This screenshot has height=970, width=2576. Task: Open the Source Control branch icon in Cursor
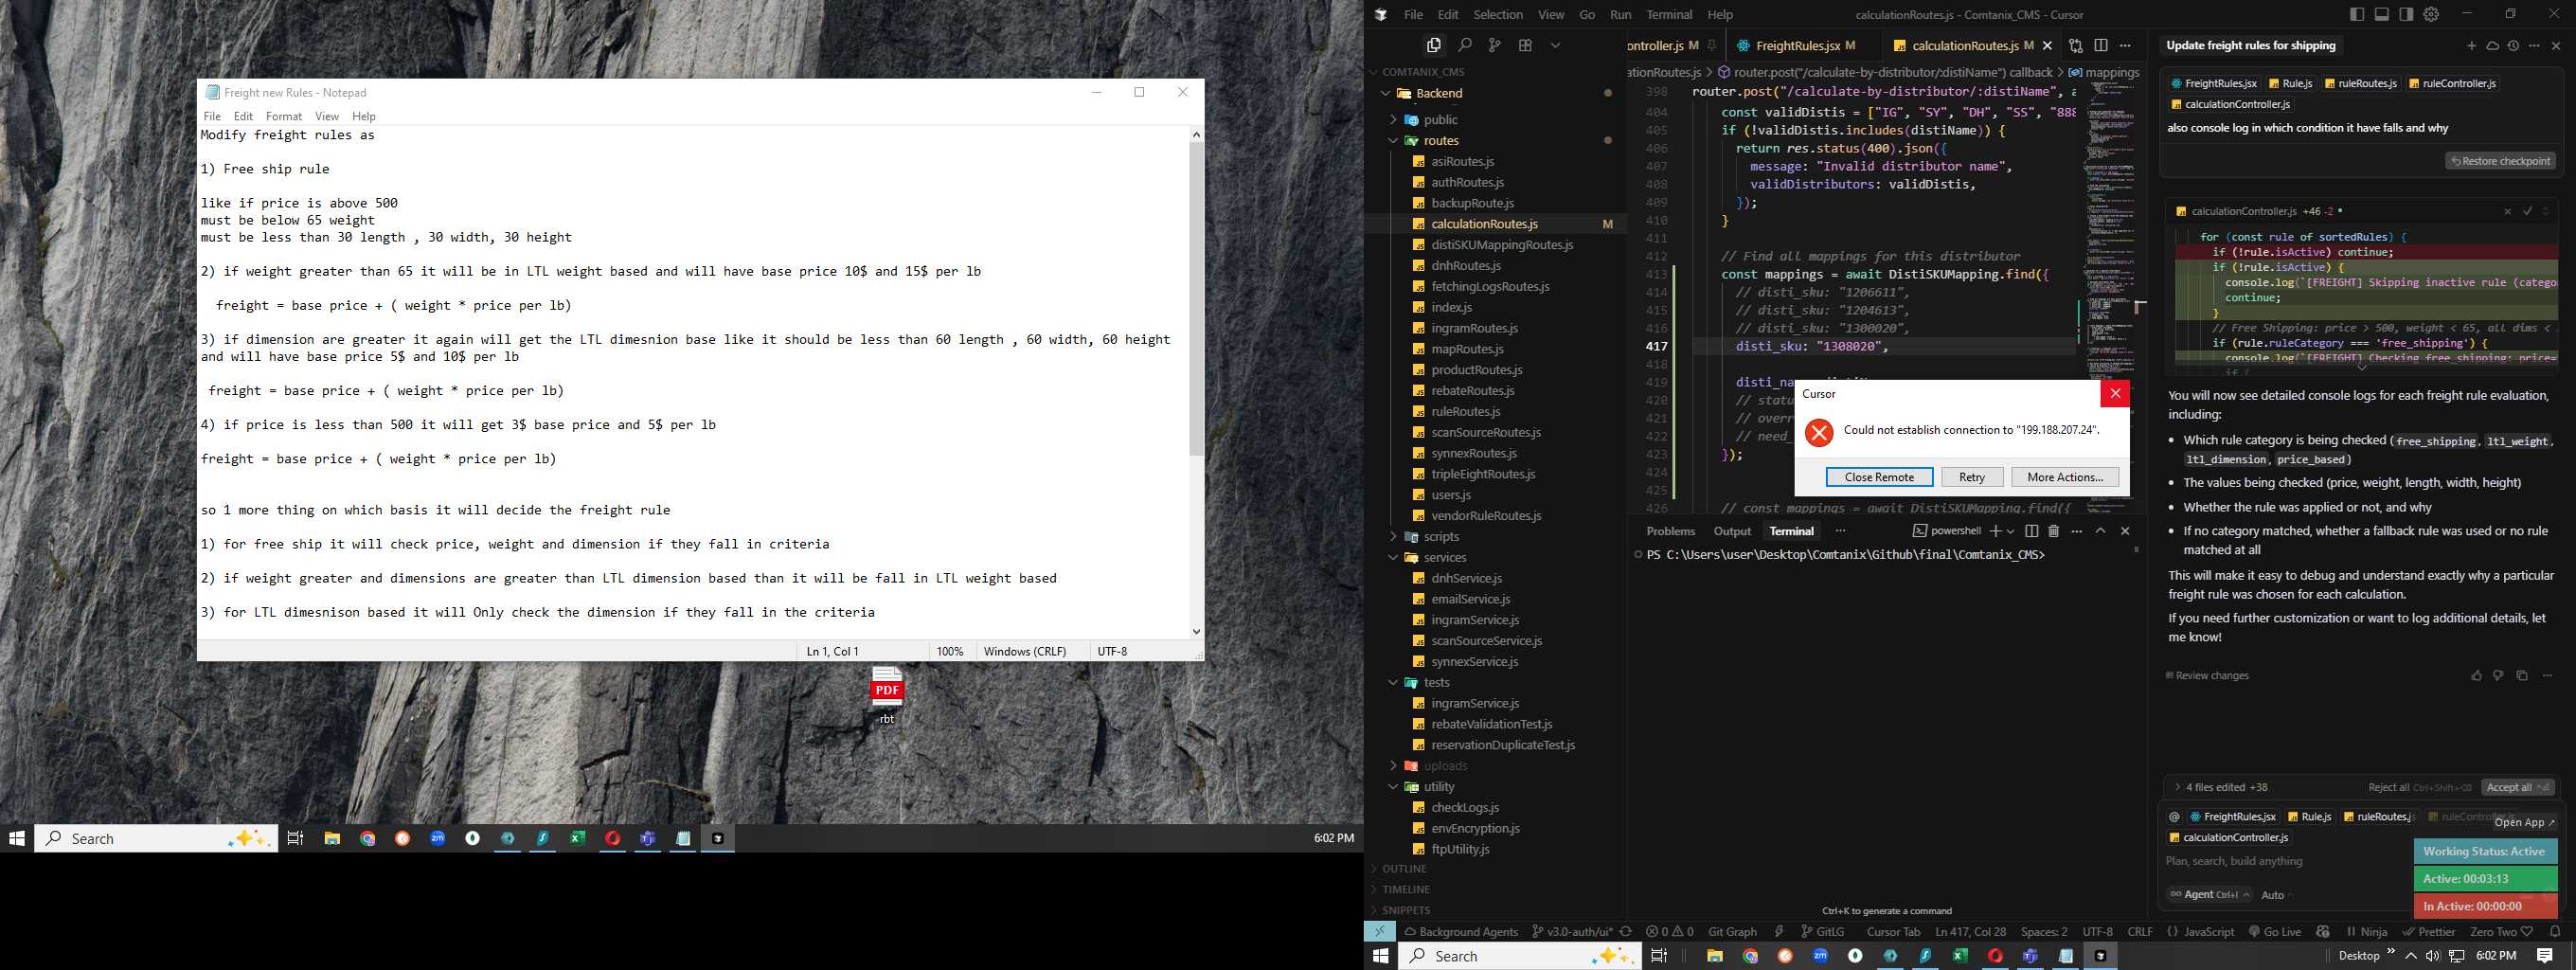click(x=1494, y=45)
